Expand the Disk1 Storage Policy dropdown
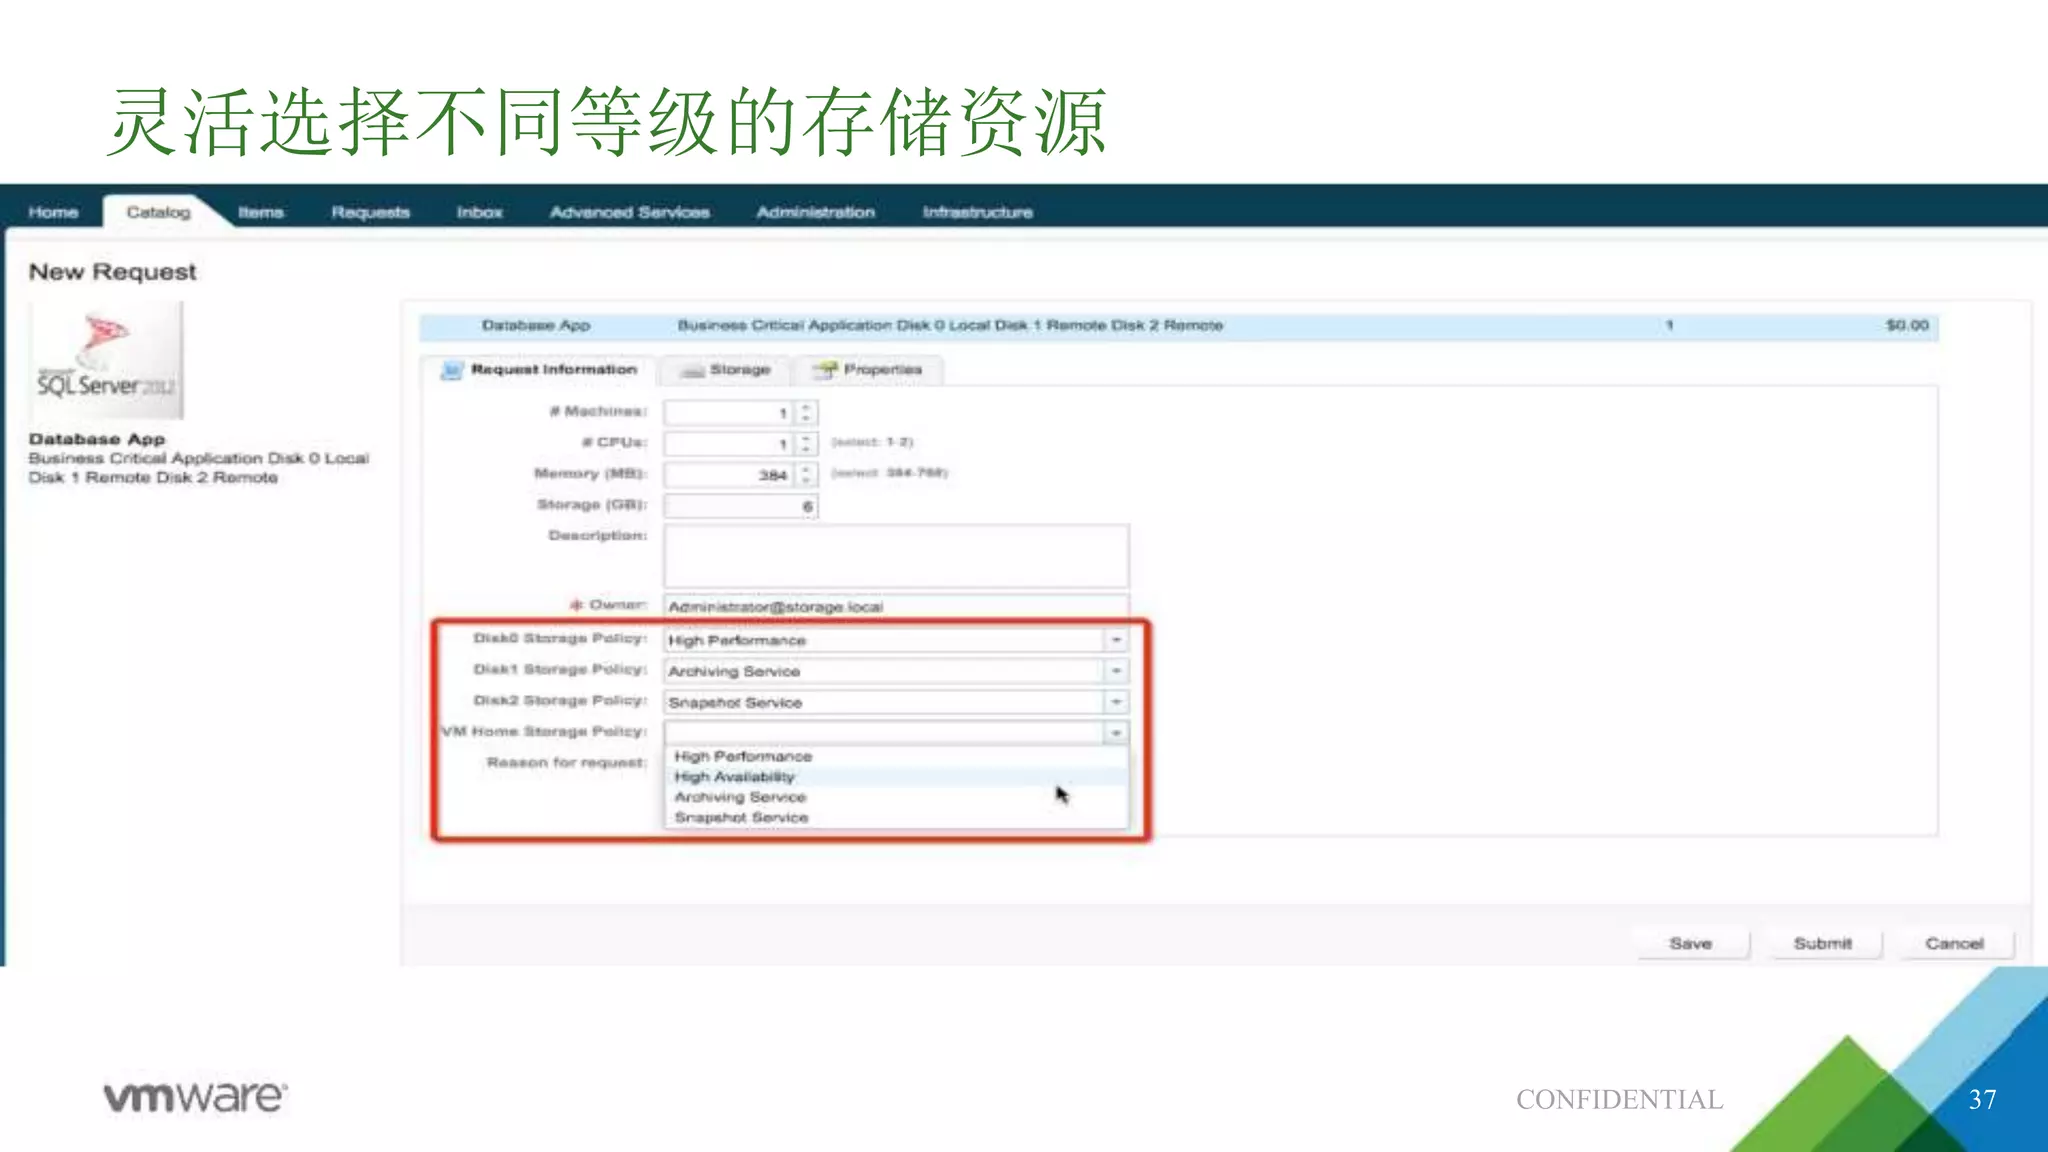Viewport: 2048px width, 1152px height. [x=1116, y=671]
